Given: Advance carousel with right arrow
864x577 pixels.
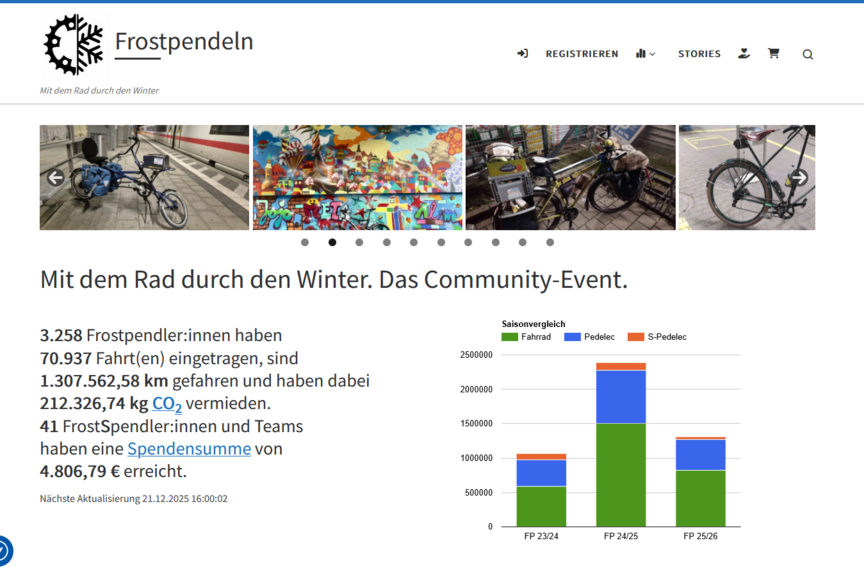Looking at the screenshot, I should tap(798, 178).
